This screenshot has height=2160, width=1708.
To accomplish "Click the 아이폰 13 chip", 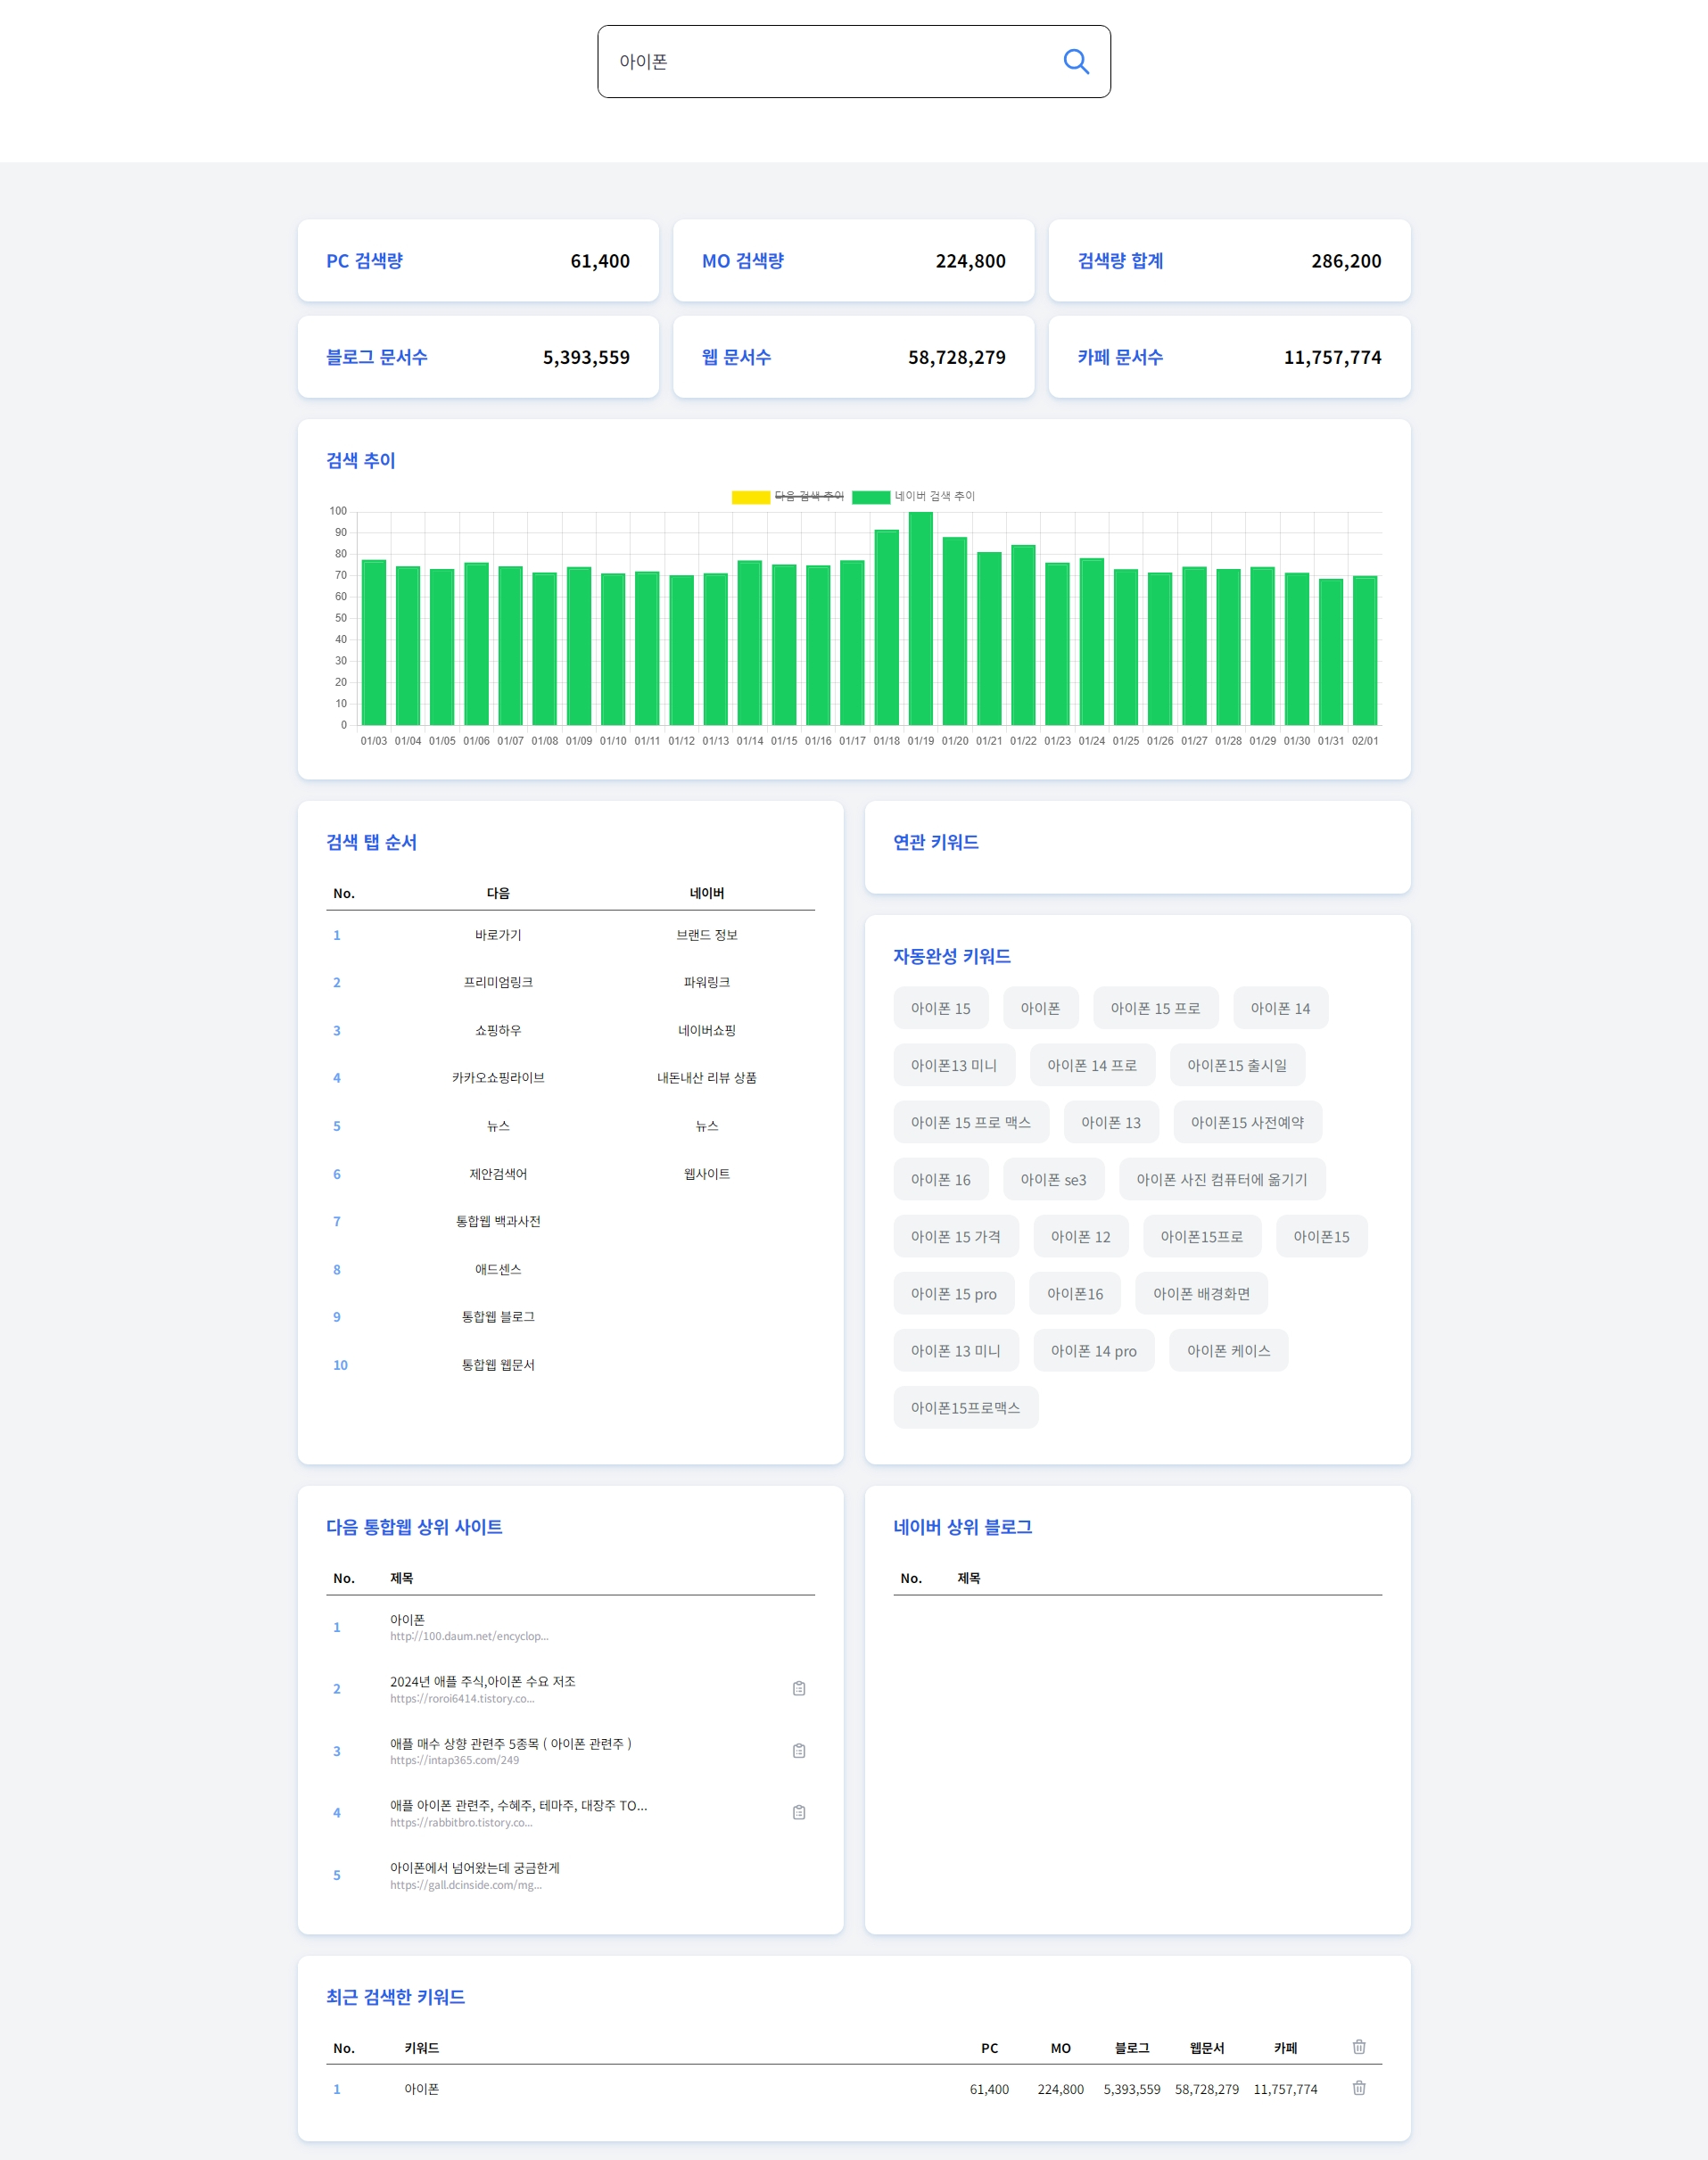I will click(x=1111, y=1122).
